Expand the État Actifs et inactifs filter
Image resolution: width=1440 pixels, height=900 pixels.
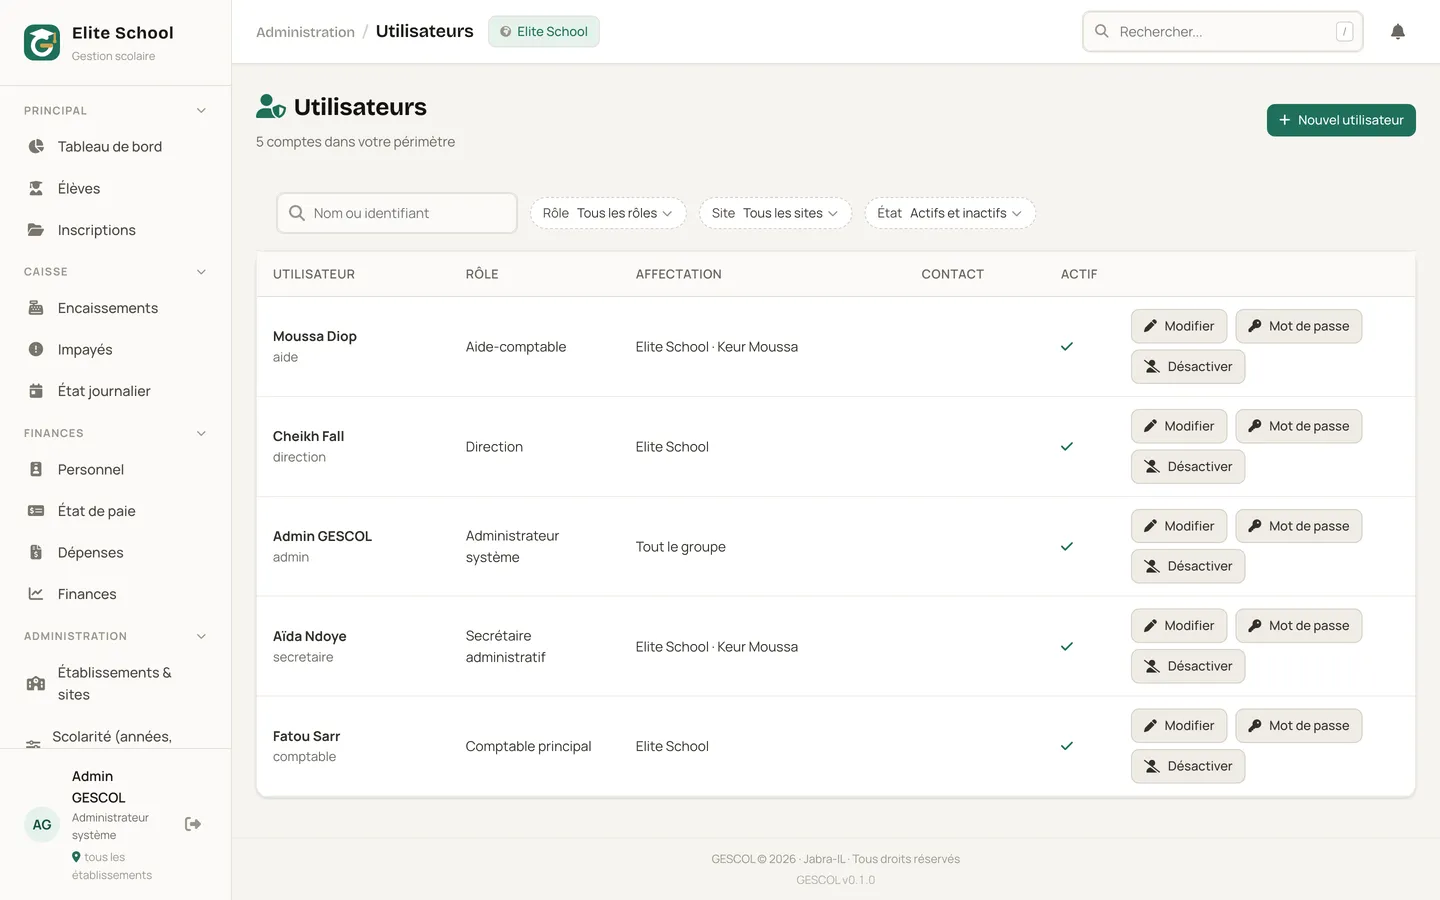[950, 213]
